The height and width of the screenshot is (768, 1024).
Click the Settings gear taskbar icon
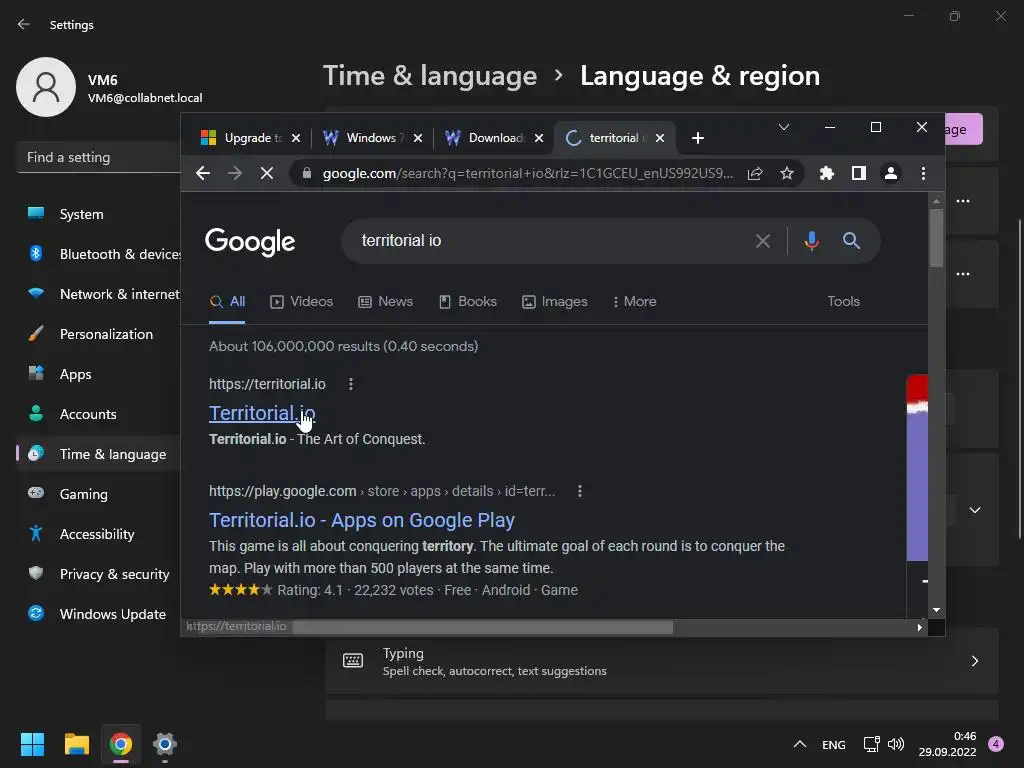(x=165, y=744)
